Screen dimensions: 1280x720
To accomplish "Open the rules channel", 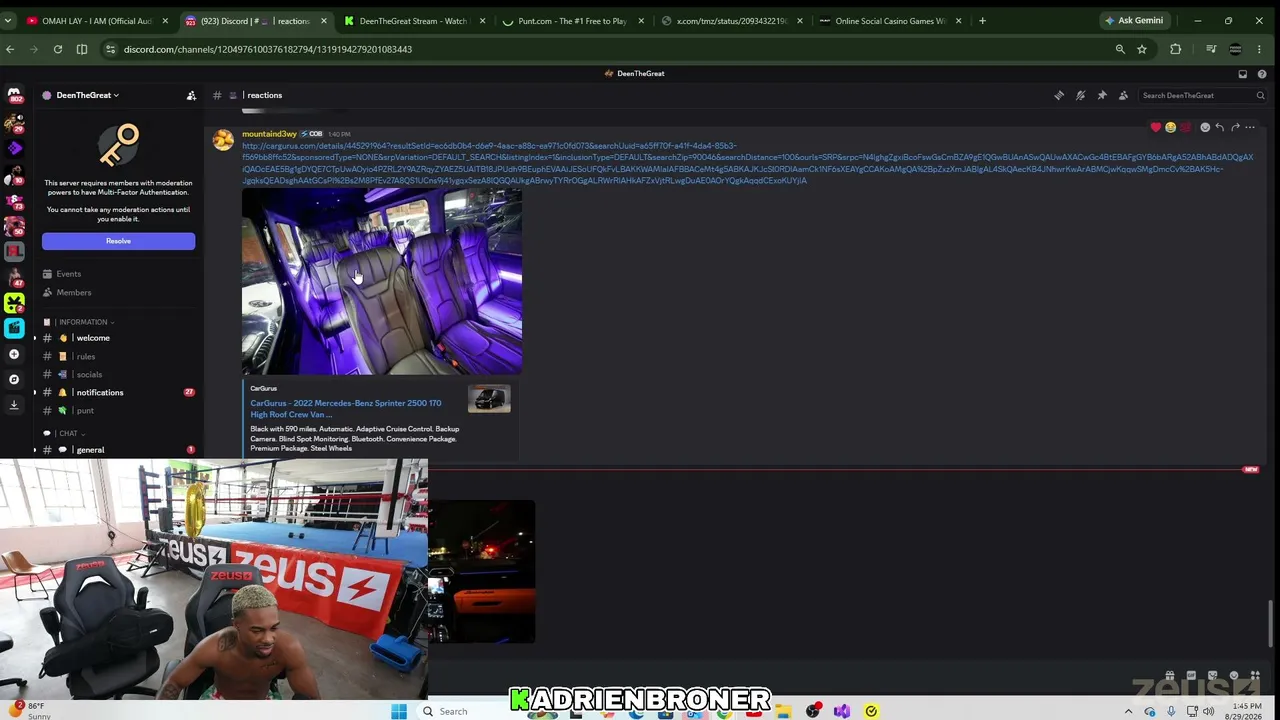I will pyautogui.click(x=118, y=356).
